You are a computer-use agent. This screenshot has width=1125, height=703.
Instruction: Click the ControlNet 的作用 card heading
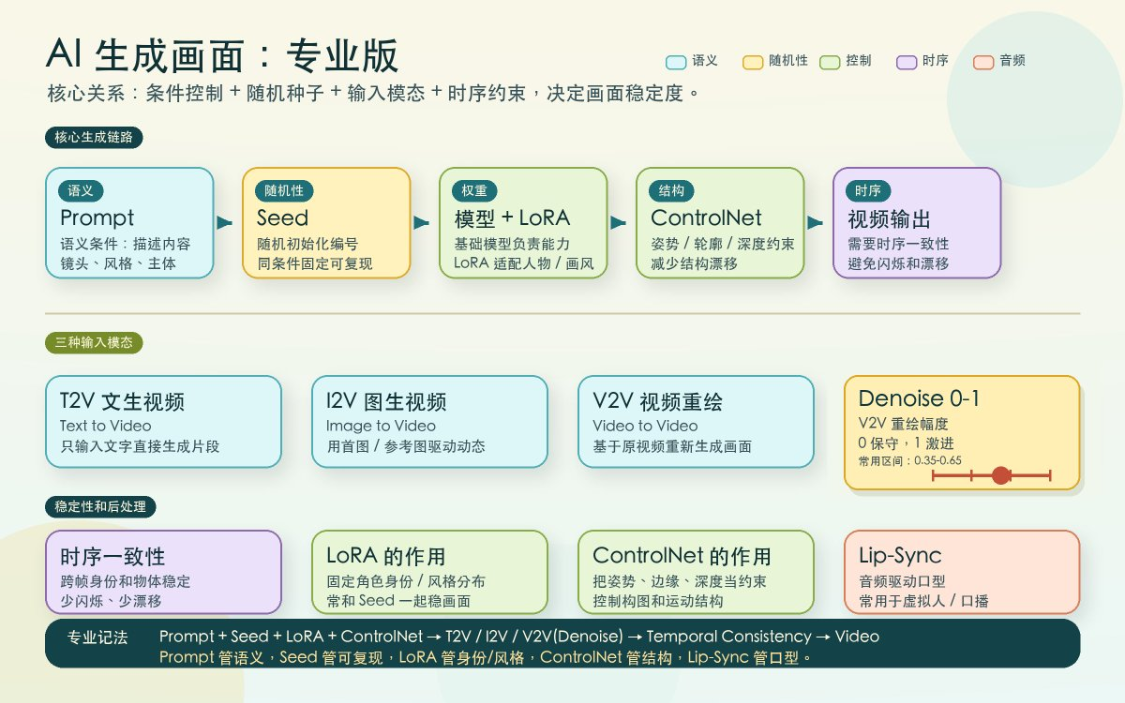tap(682, 556)
